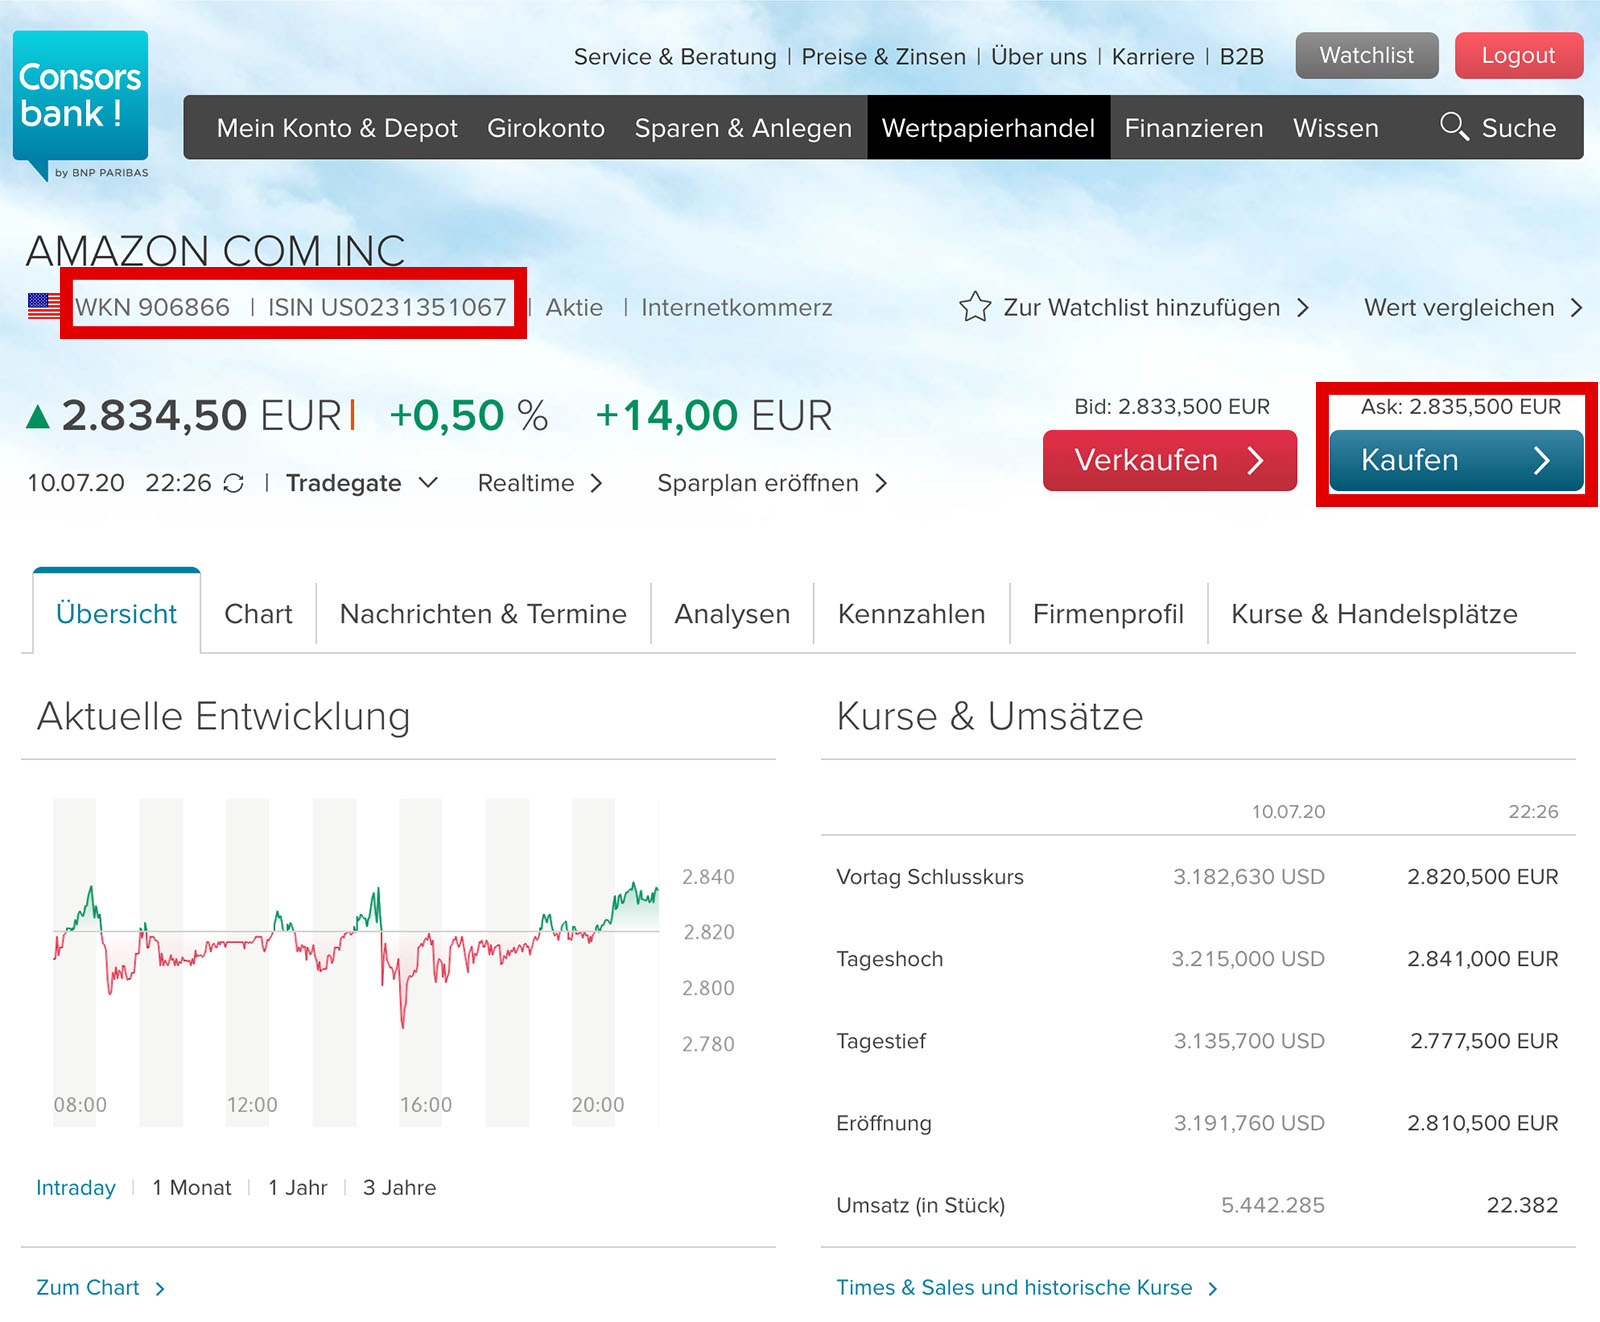Open Sparplan eröffnen link
Image resolution: width=1600 pixels, height=1322 pixels.
[x=772, y=483]
